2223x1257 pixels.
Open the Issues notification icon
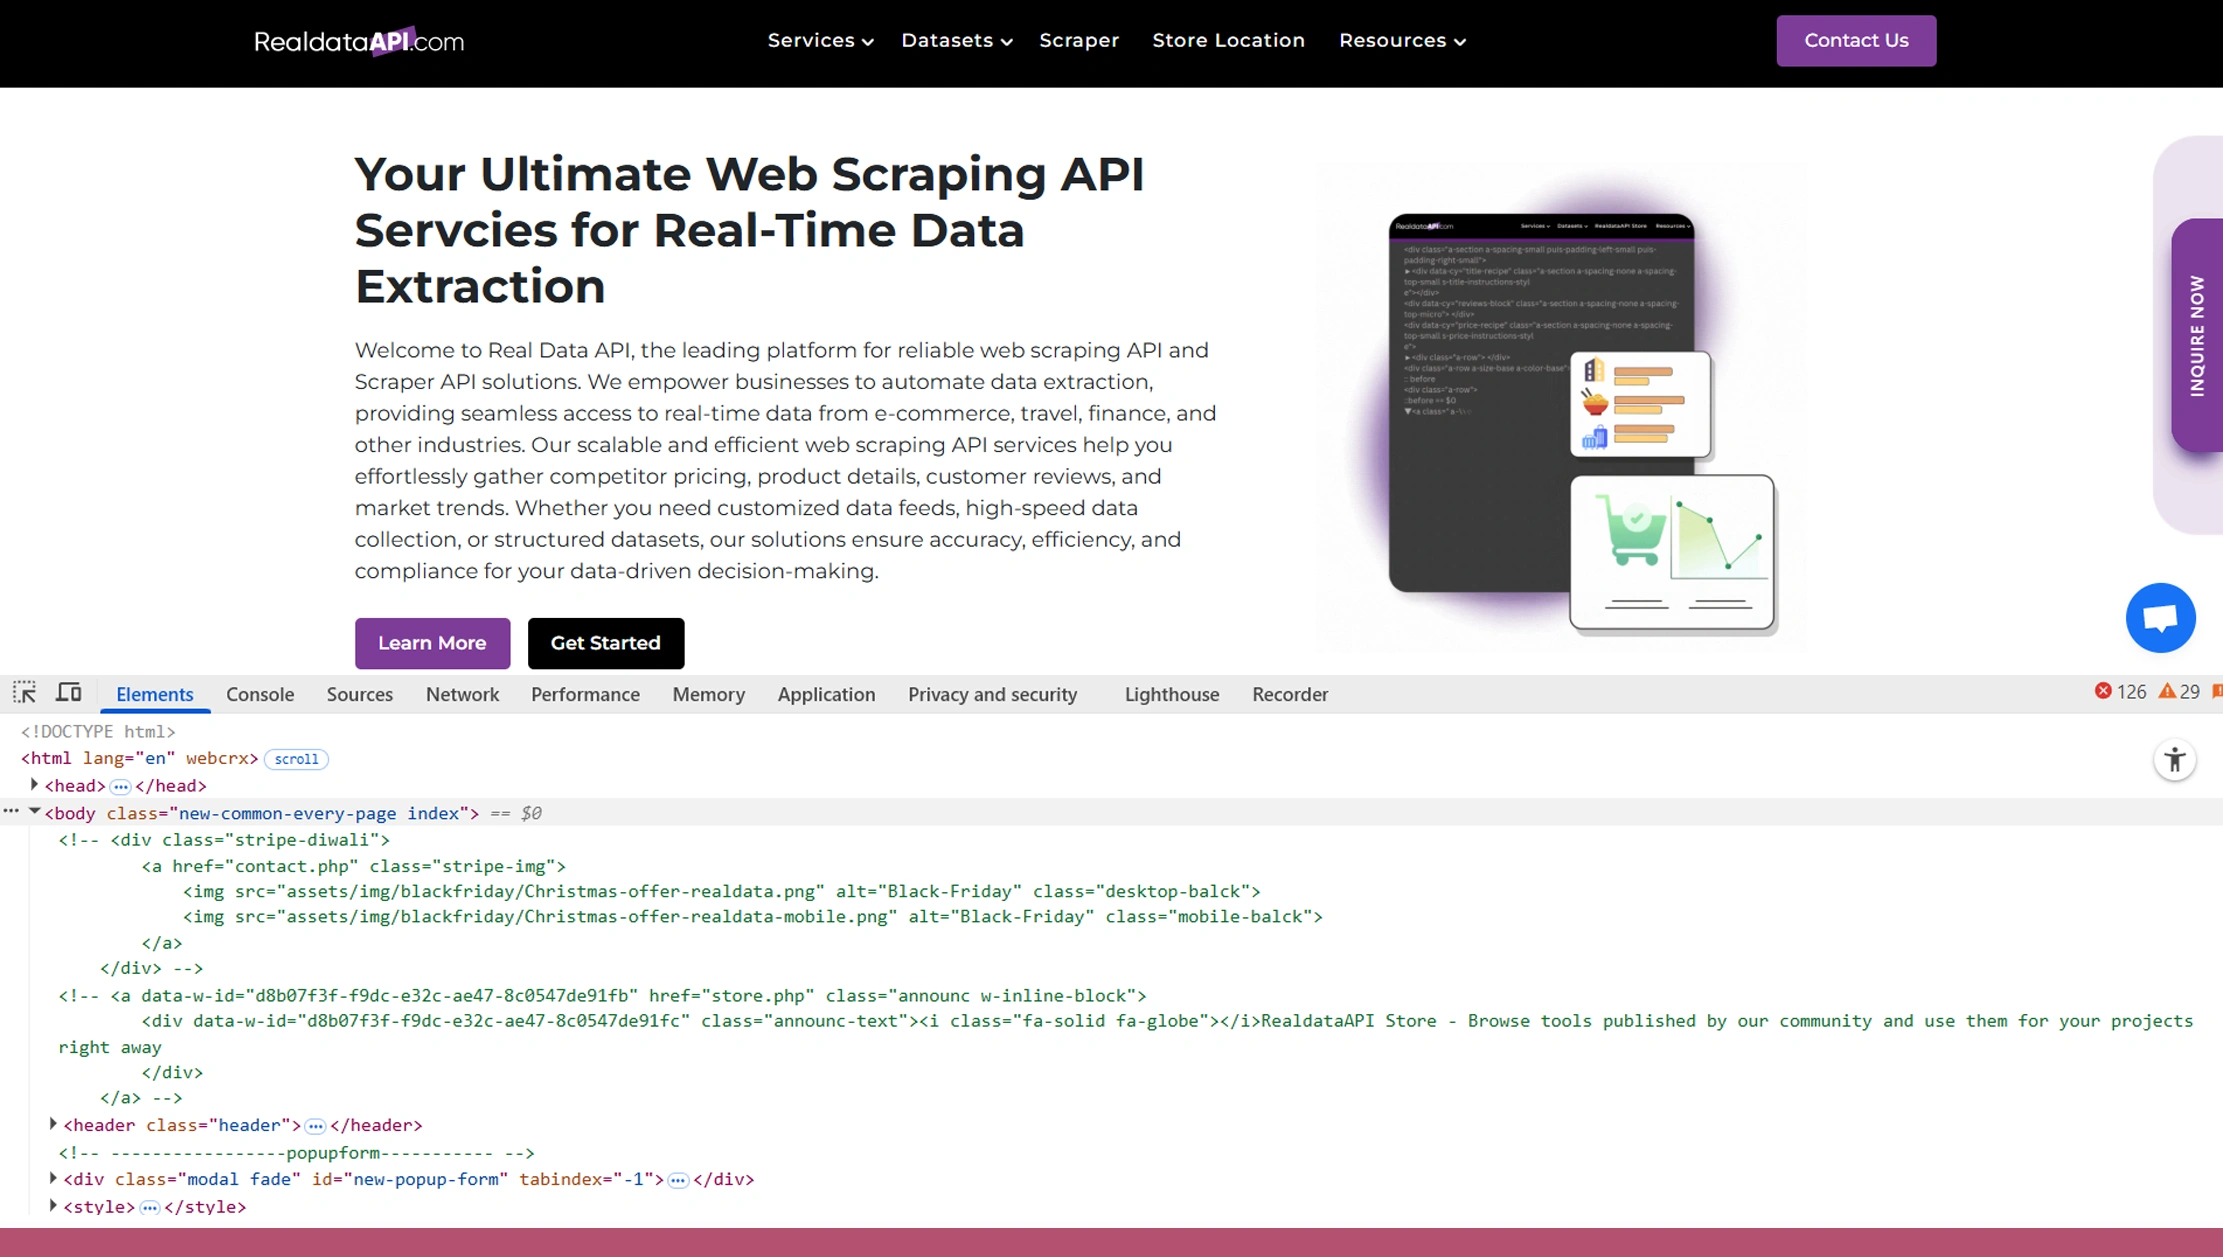click(x=2217, y=691)
